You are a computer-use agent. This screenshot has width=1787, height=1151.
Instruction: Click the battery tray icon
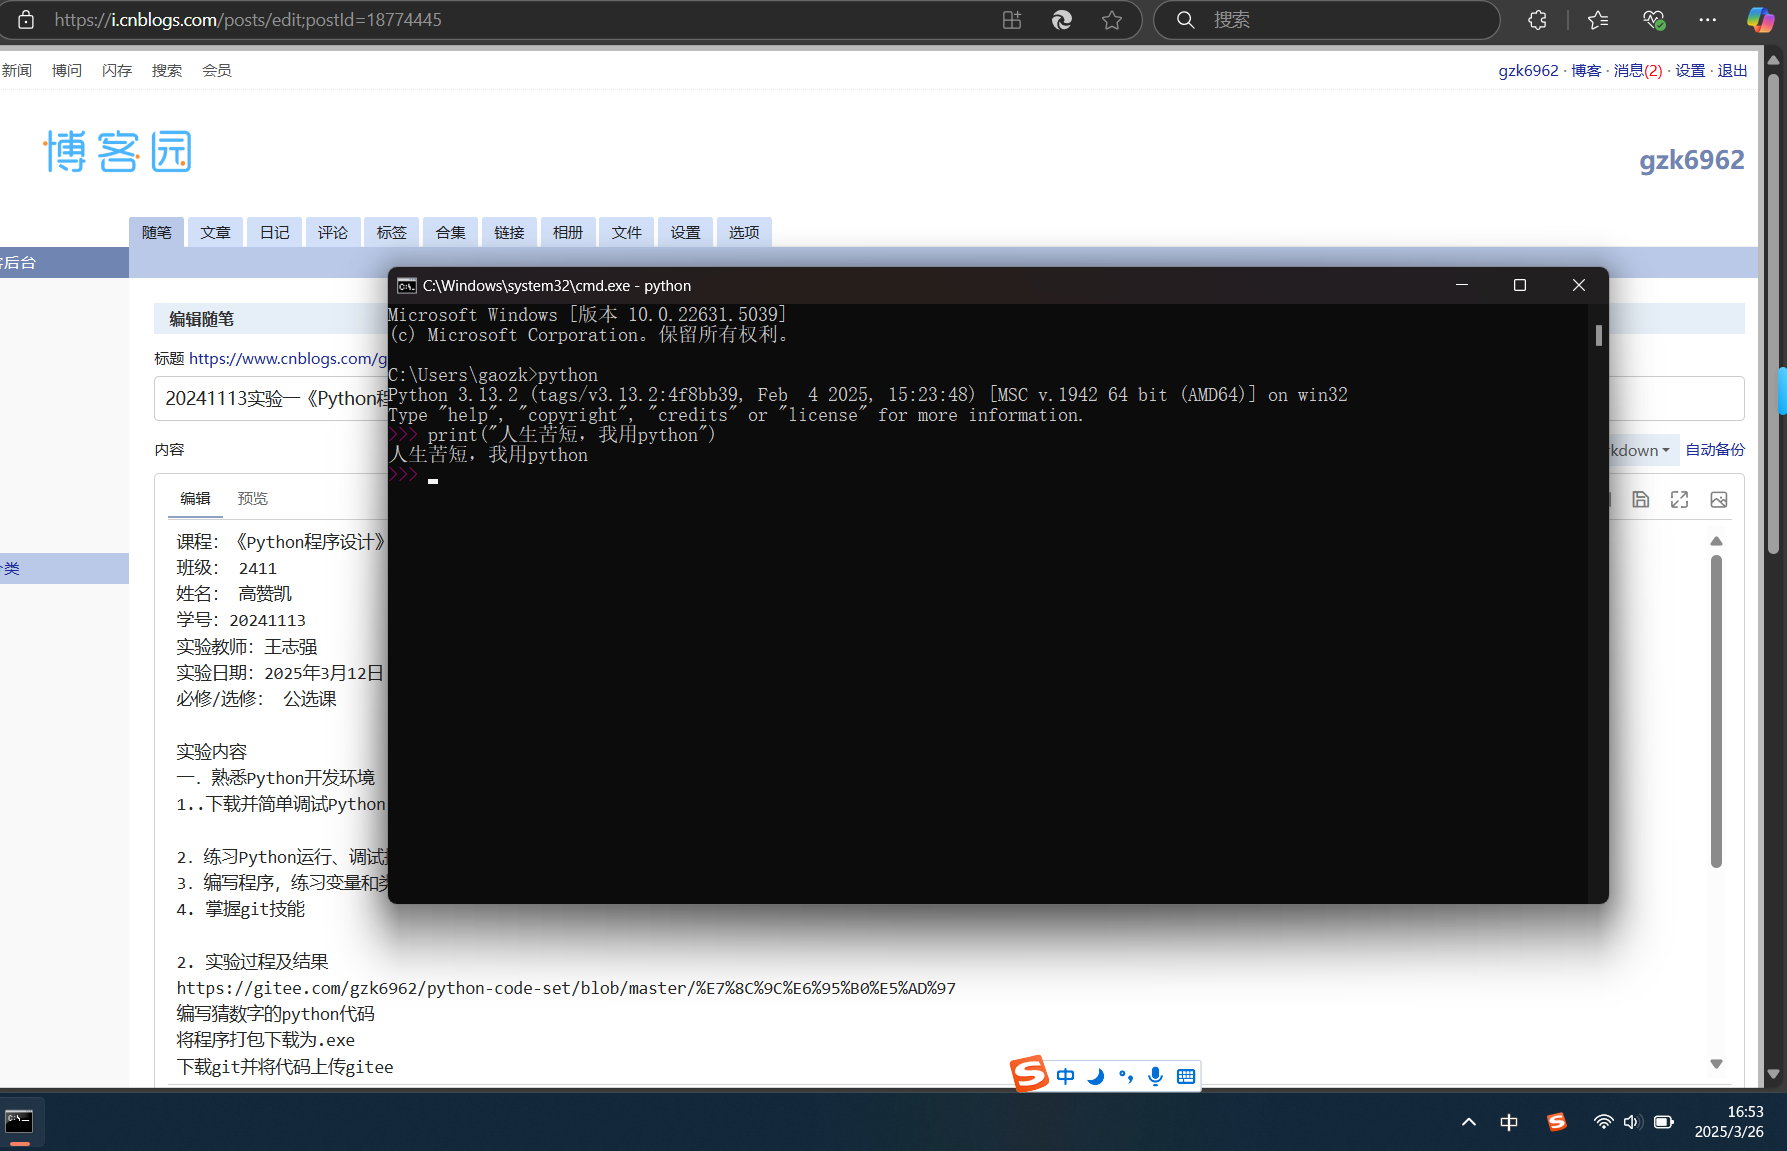(1664, 1122)
